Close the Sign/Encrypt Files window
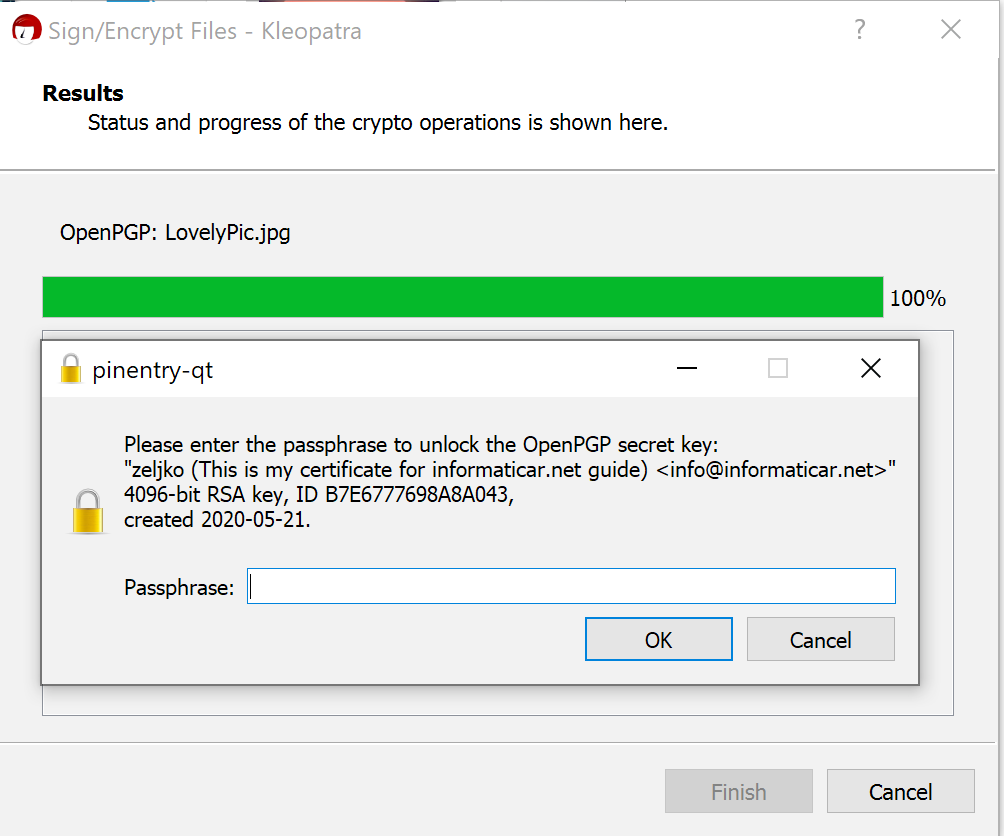Image resolution: width=1004 pixels, height=836 pixels. [951, 29]
